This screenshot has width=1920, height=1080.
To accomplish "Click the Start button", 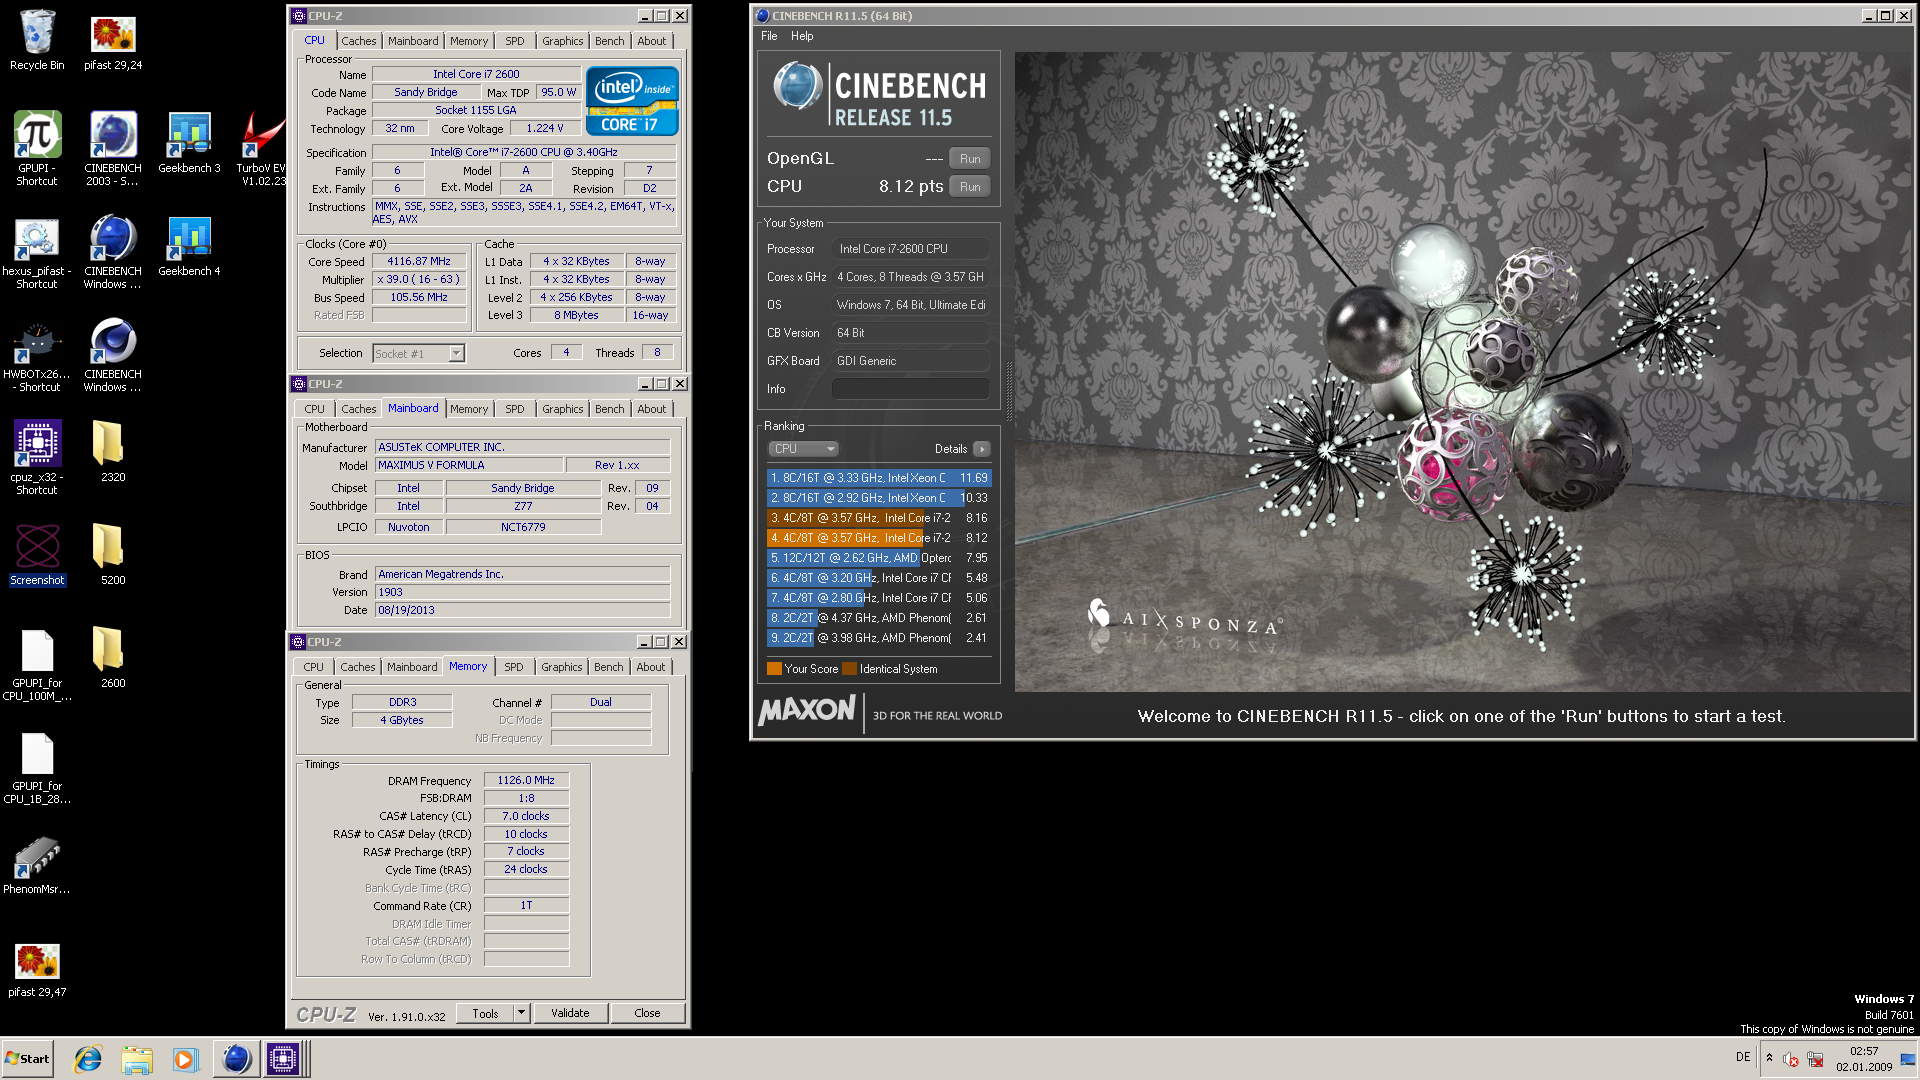I will 27,1059.
